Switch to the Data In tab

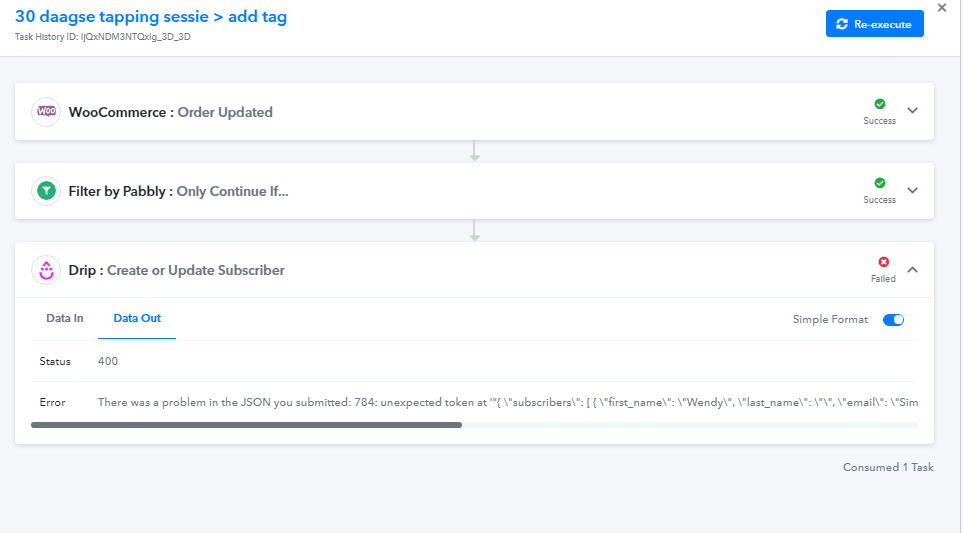tap(64, 318)
